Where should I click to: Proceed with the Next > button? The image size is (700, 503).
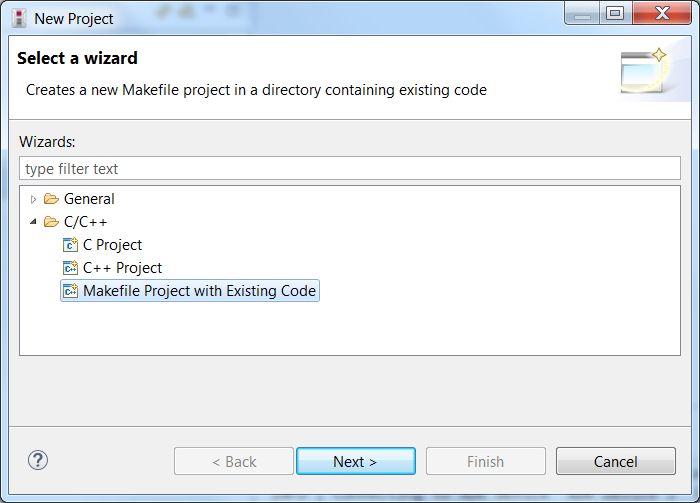[x=356, y=461]
